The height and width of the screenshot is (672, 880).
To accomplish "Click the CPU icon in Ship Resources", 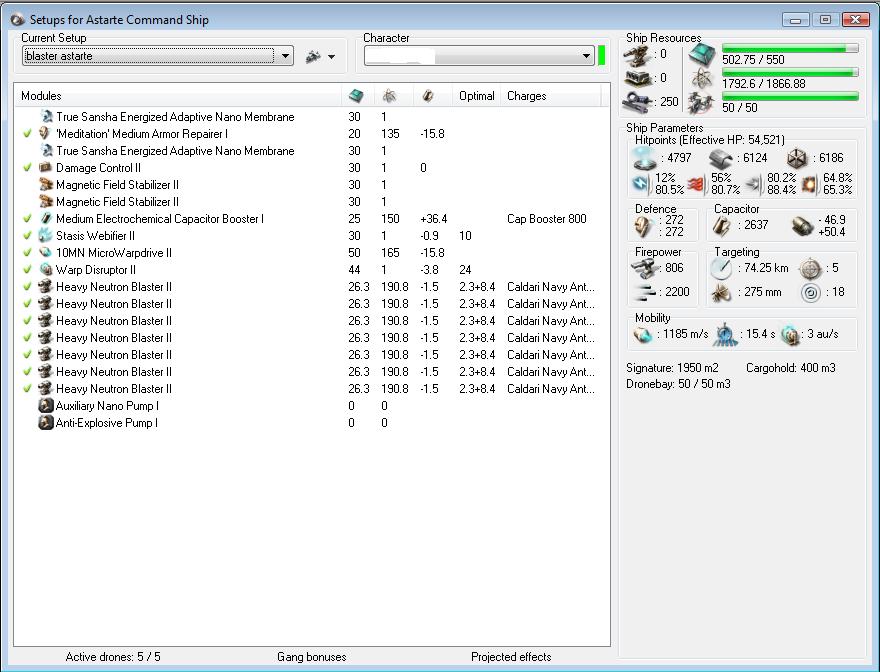I will [x=702, y=55].
